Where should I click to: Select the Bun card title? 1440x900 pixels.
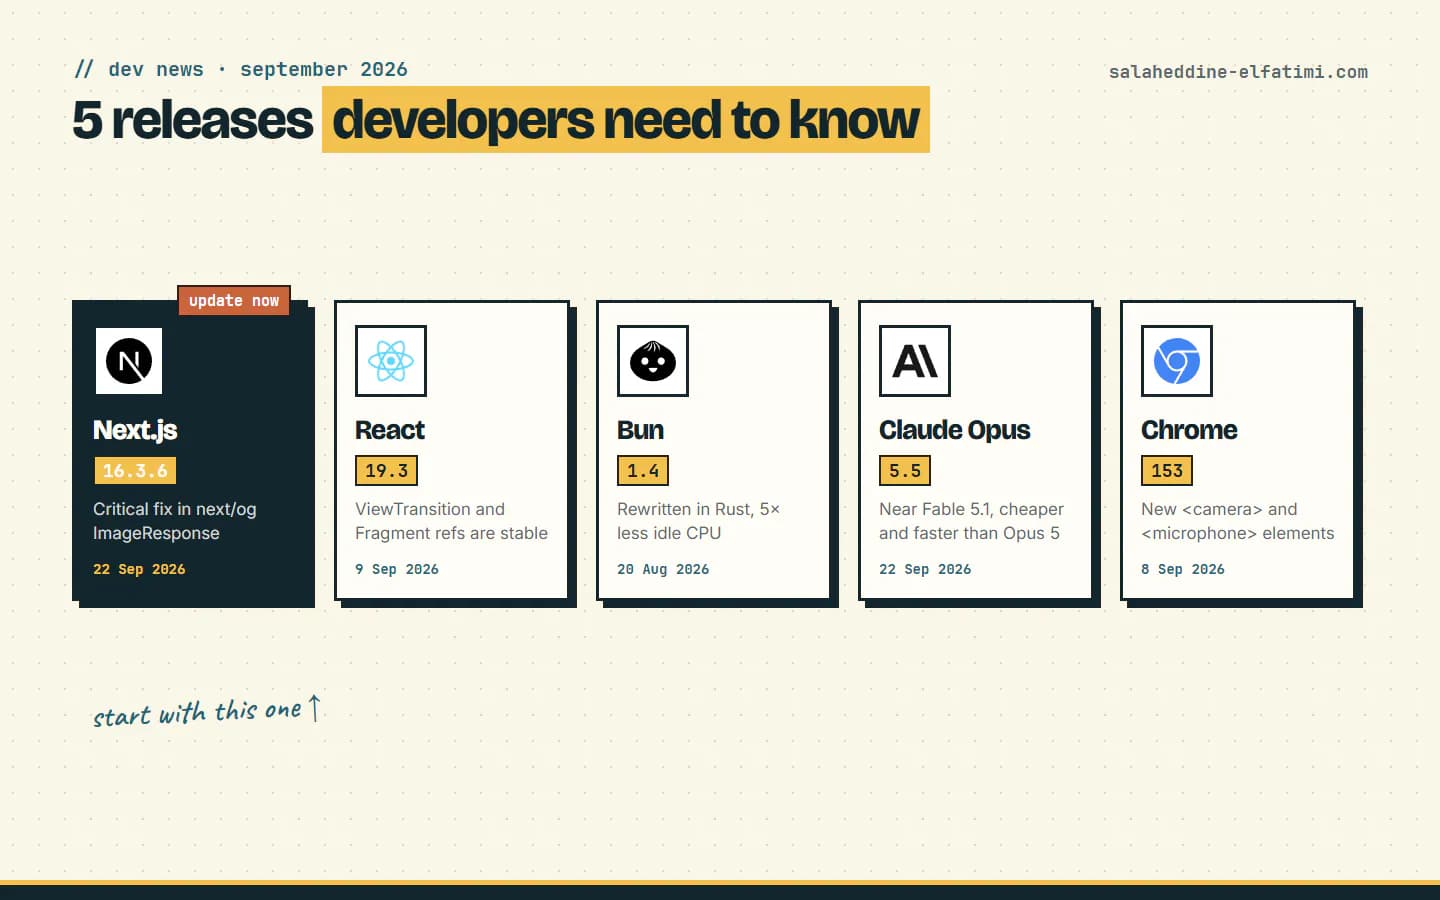click(x=640, y=430)
